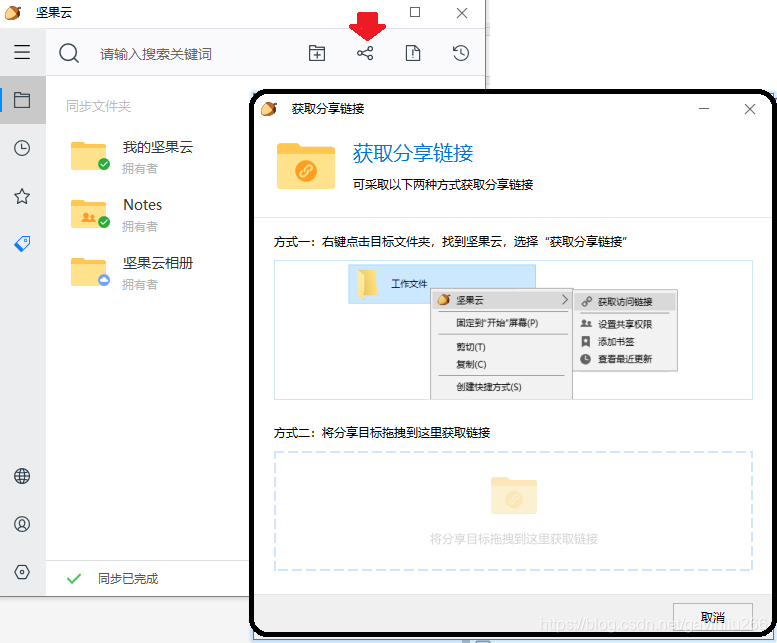Click the faded folder icon in drop zone

pyautogui.click(x=513, y=495)
